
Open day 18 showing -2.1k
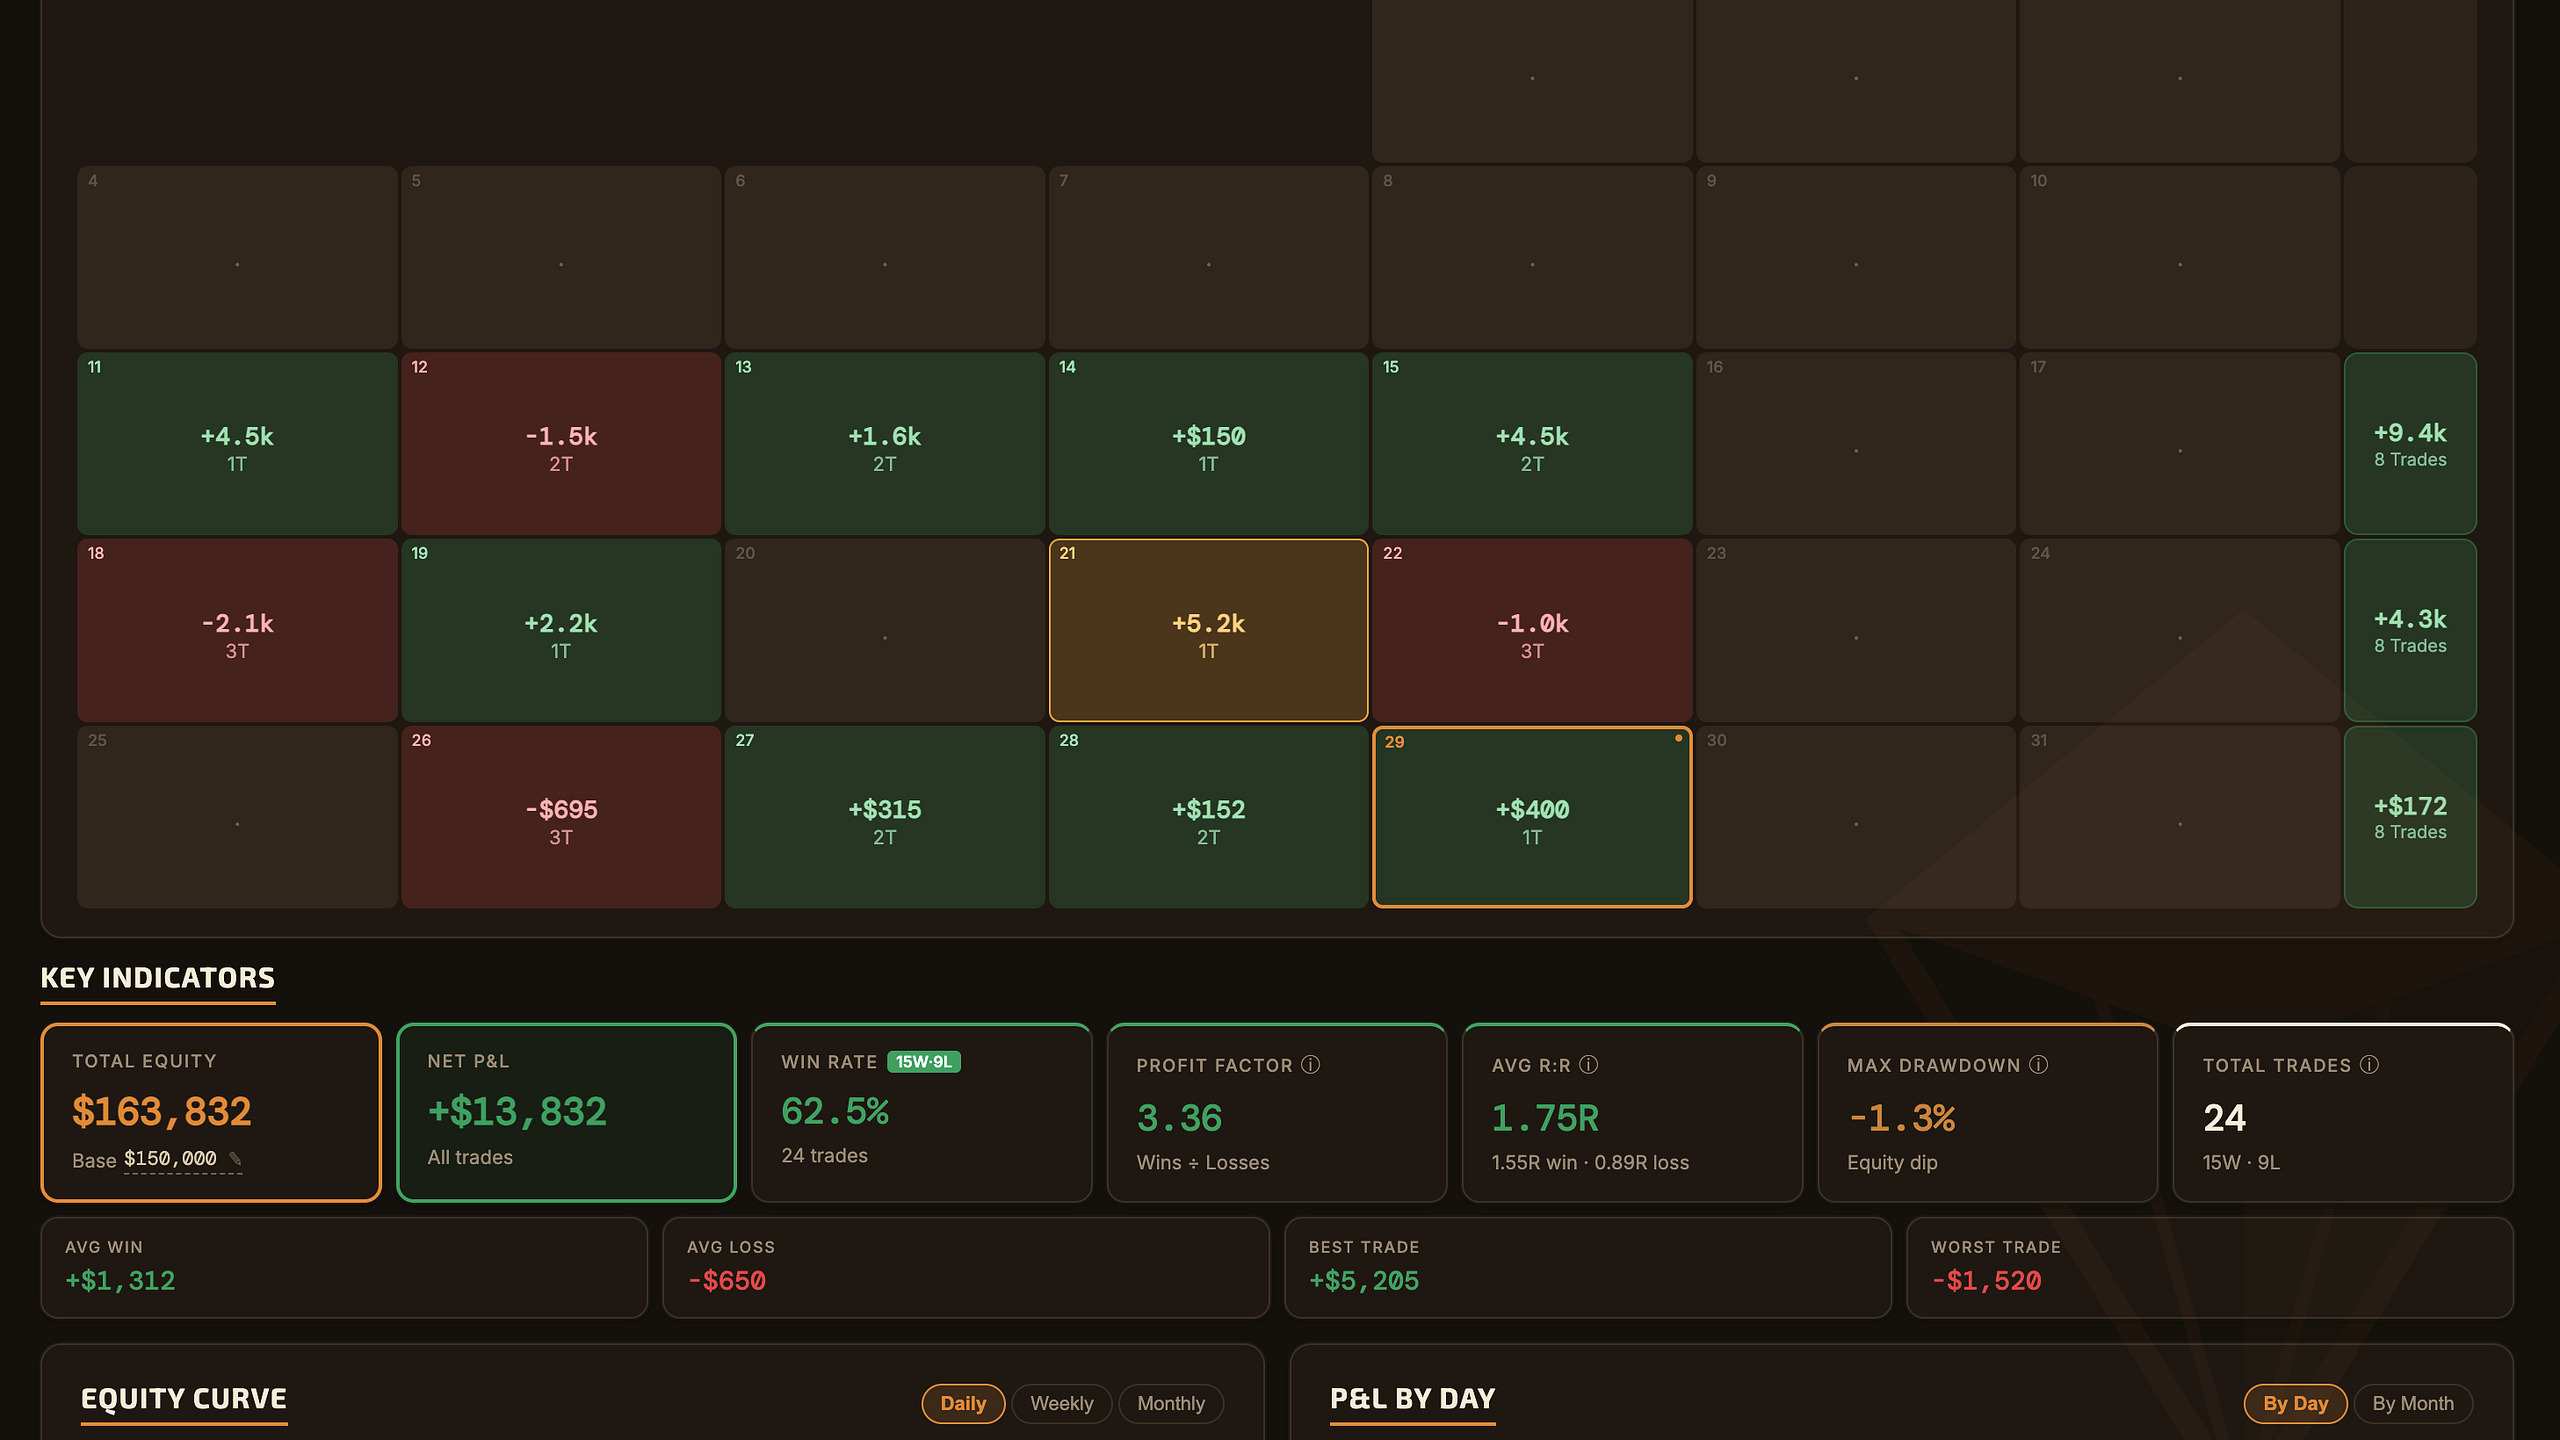point(237,630)
